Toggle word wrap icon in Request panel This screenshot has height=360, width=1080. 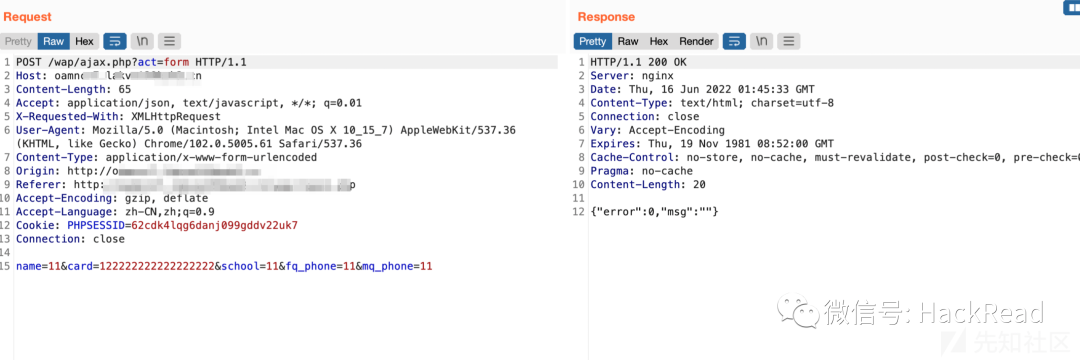115,41
